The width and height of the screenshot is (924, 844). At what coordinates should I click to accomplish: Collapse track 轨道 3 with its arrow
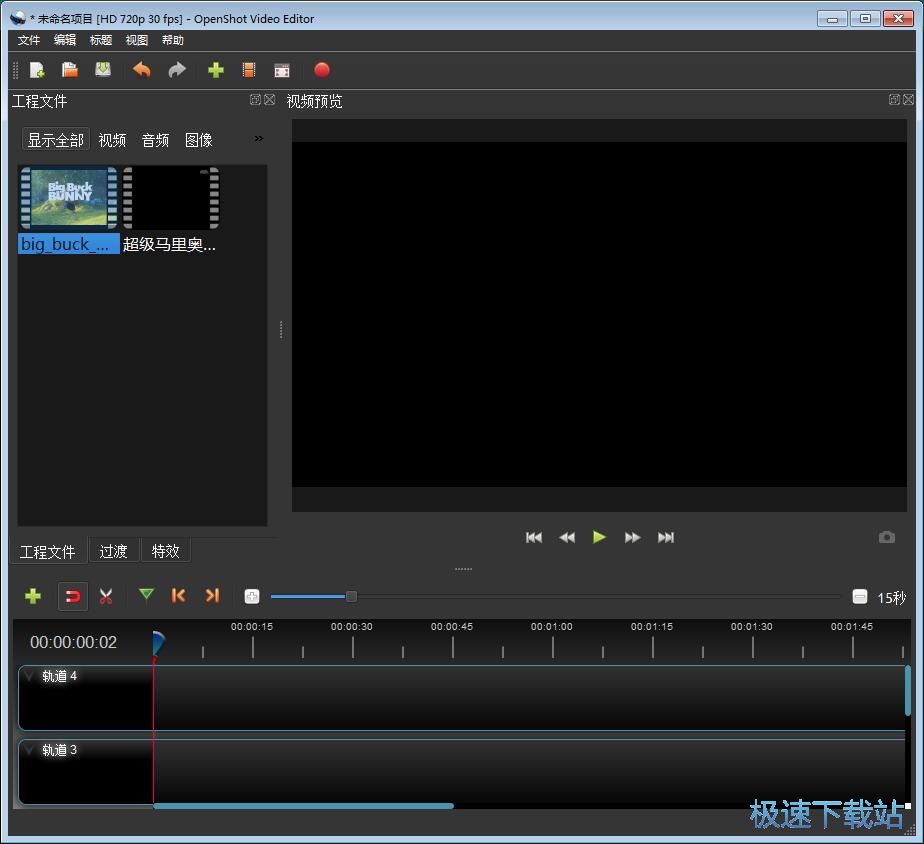[x=29, y=751]
